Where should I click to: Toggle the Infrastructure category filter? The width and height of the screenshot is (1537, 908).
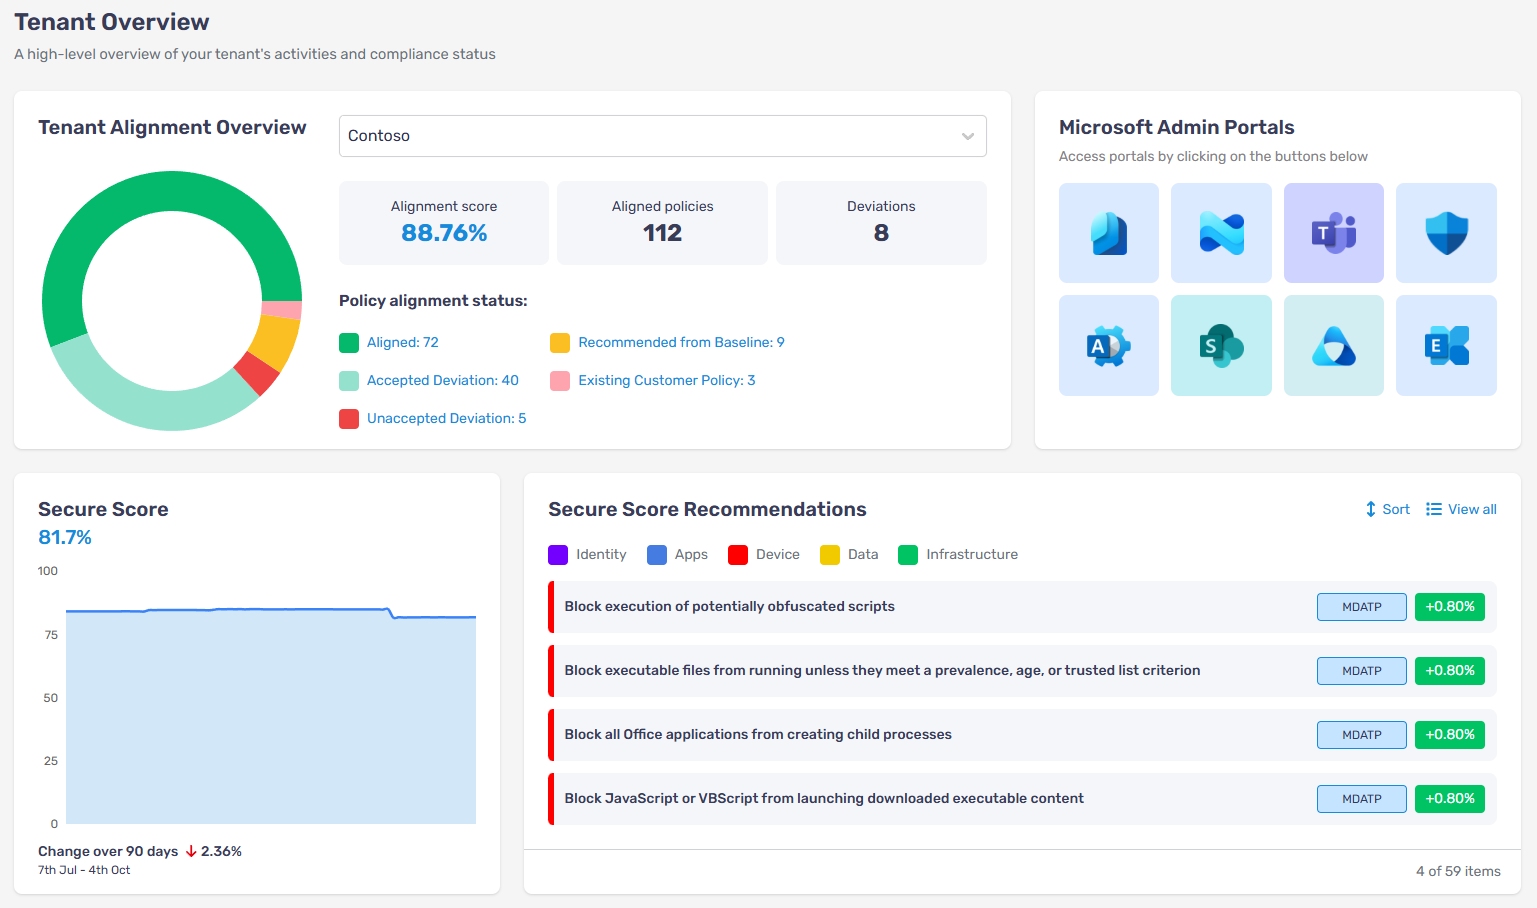pos(959,555)
